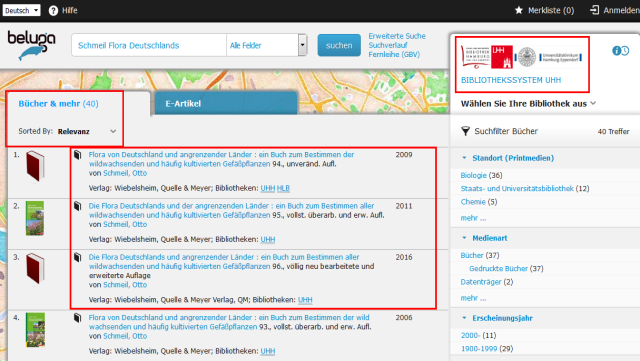This screenshot has width=640, height=361.
Task: Click the search field with Schmeil Flora Deutschlands
Action: click(x=149, y=45)
